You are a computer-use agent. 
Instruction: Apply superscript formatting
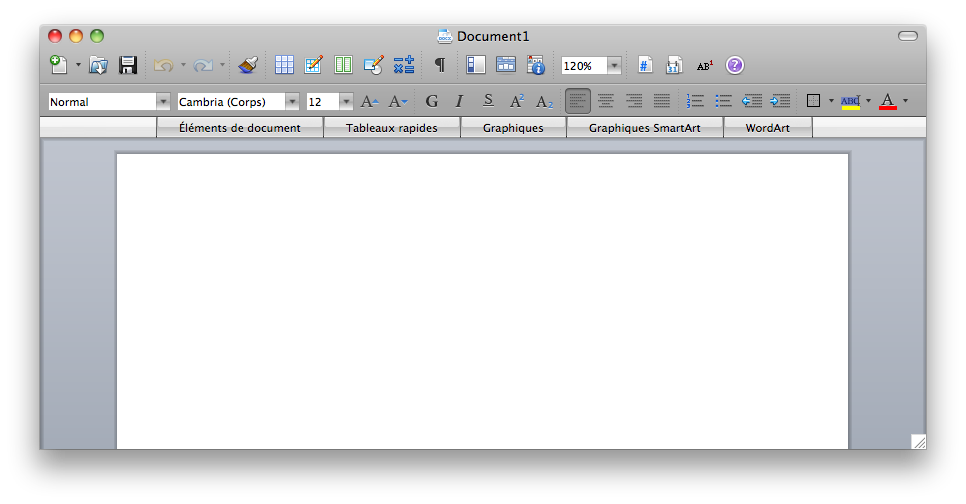(x=516, y=101)
